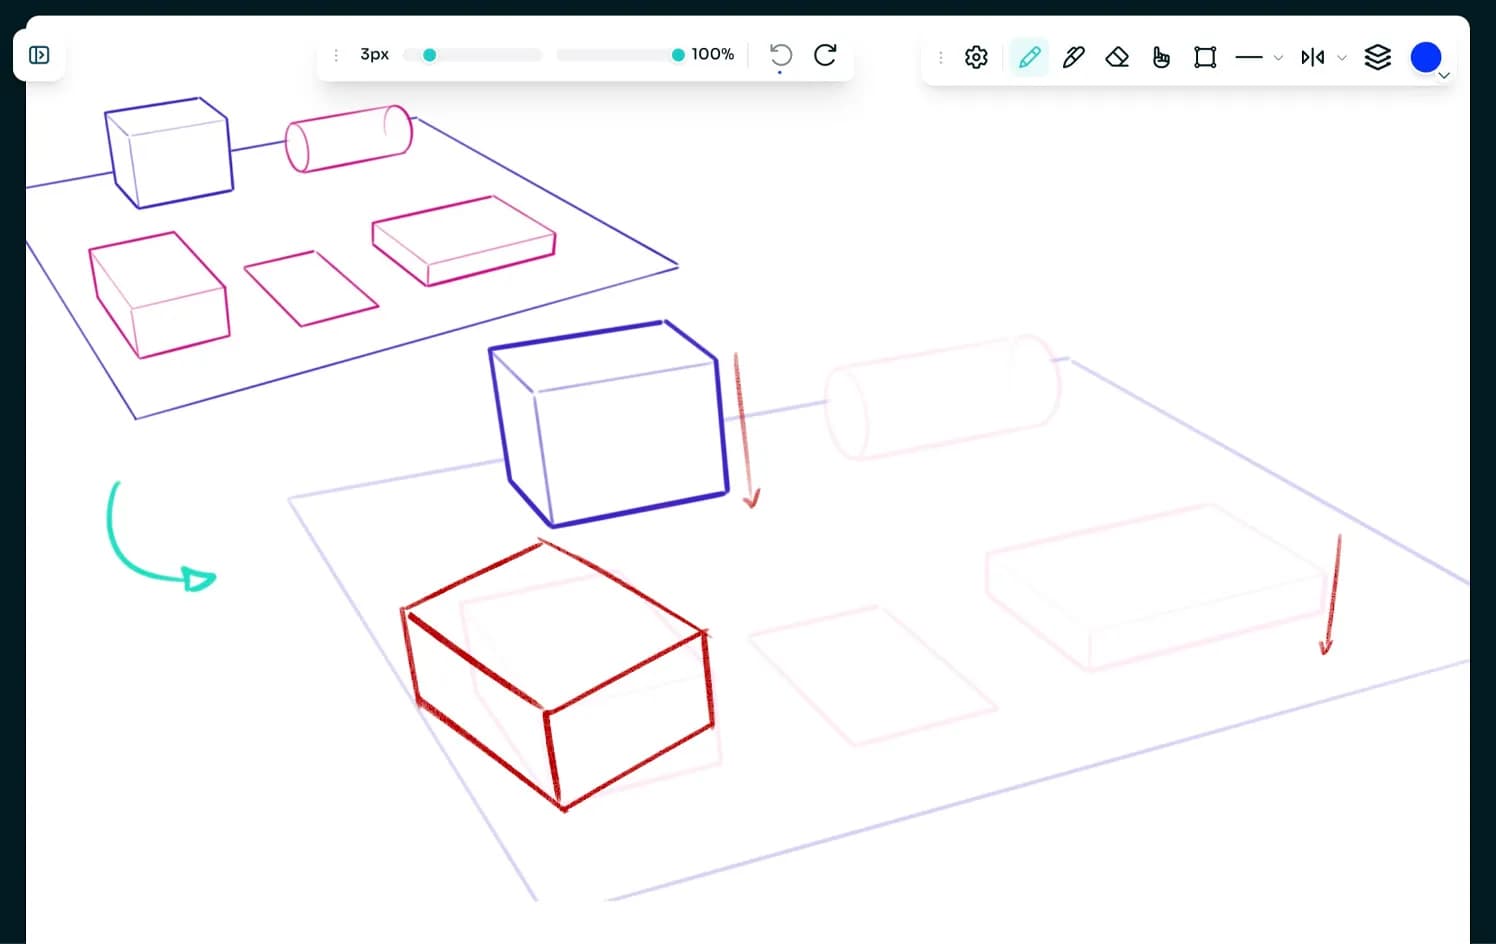Select the marker pen tool
Screen dimensions: 1496x944
point(1073,57)
